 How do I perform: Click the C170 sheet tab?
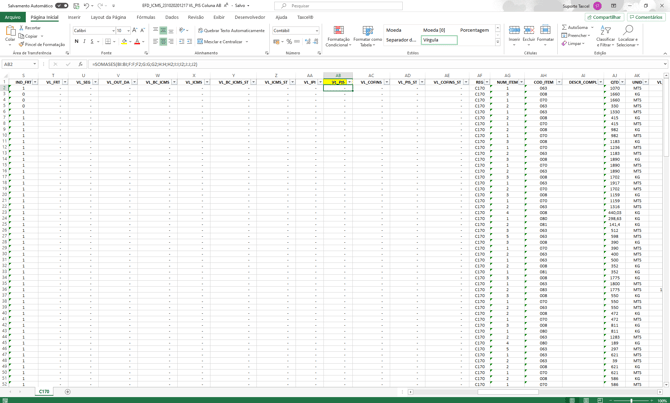pos(44,392)
